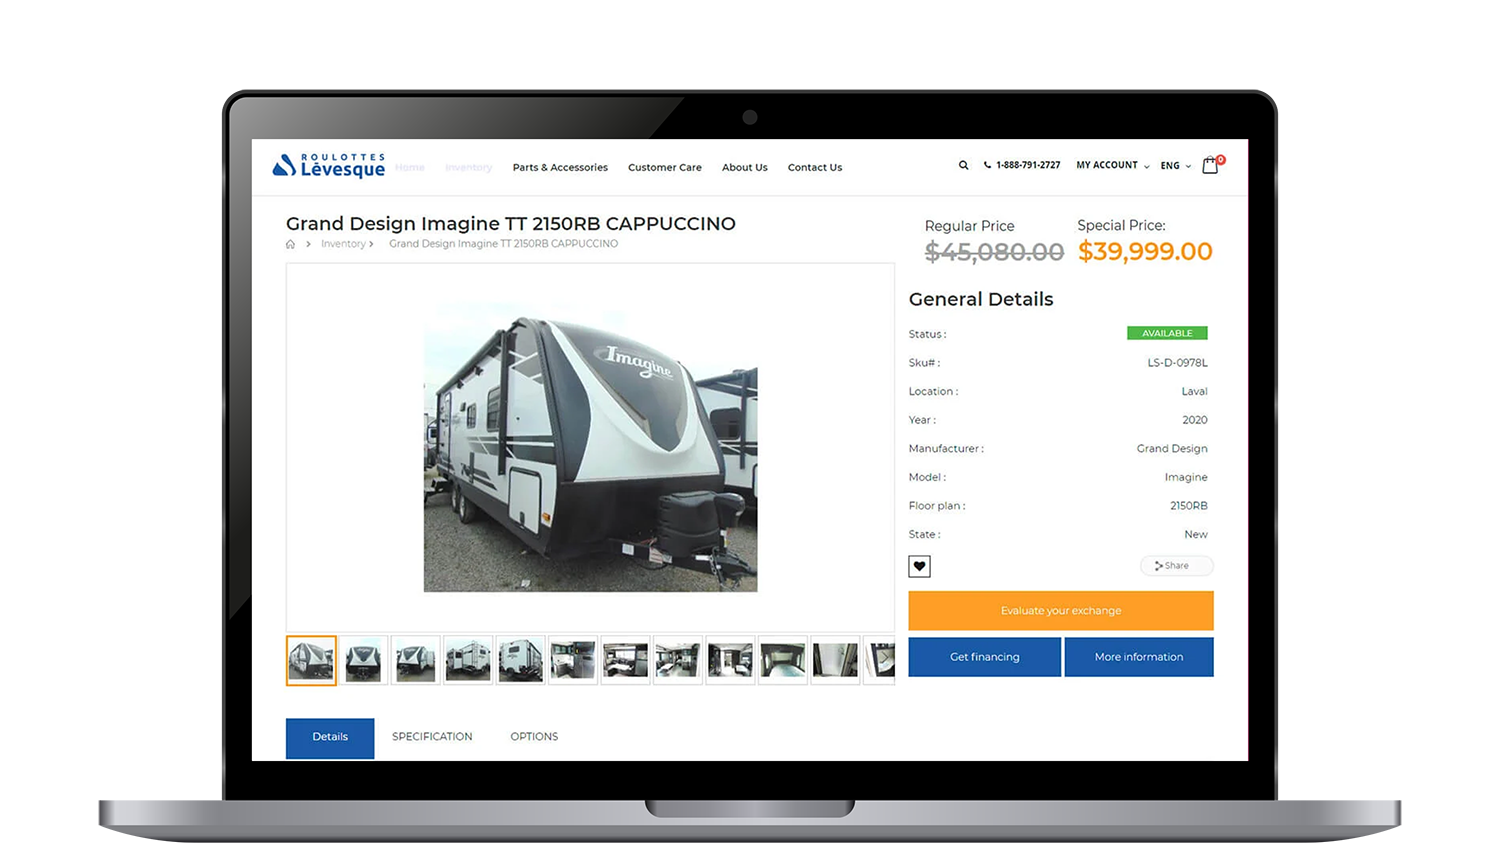Switch to the SPECIFICATION tab
Screen dimensions: 1500x843
tap(432, 737)
